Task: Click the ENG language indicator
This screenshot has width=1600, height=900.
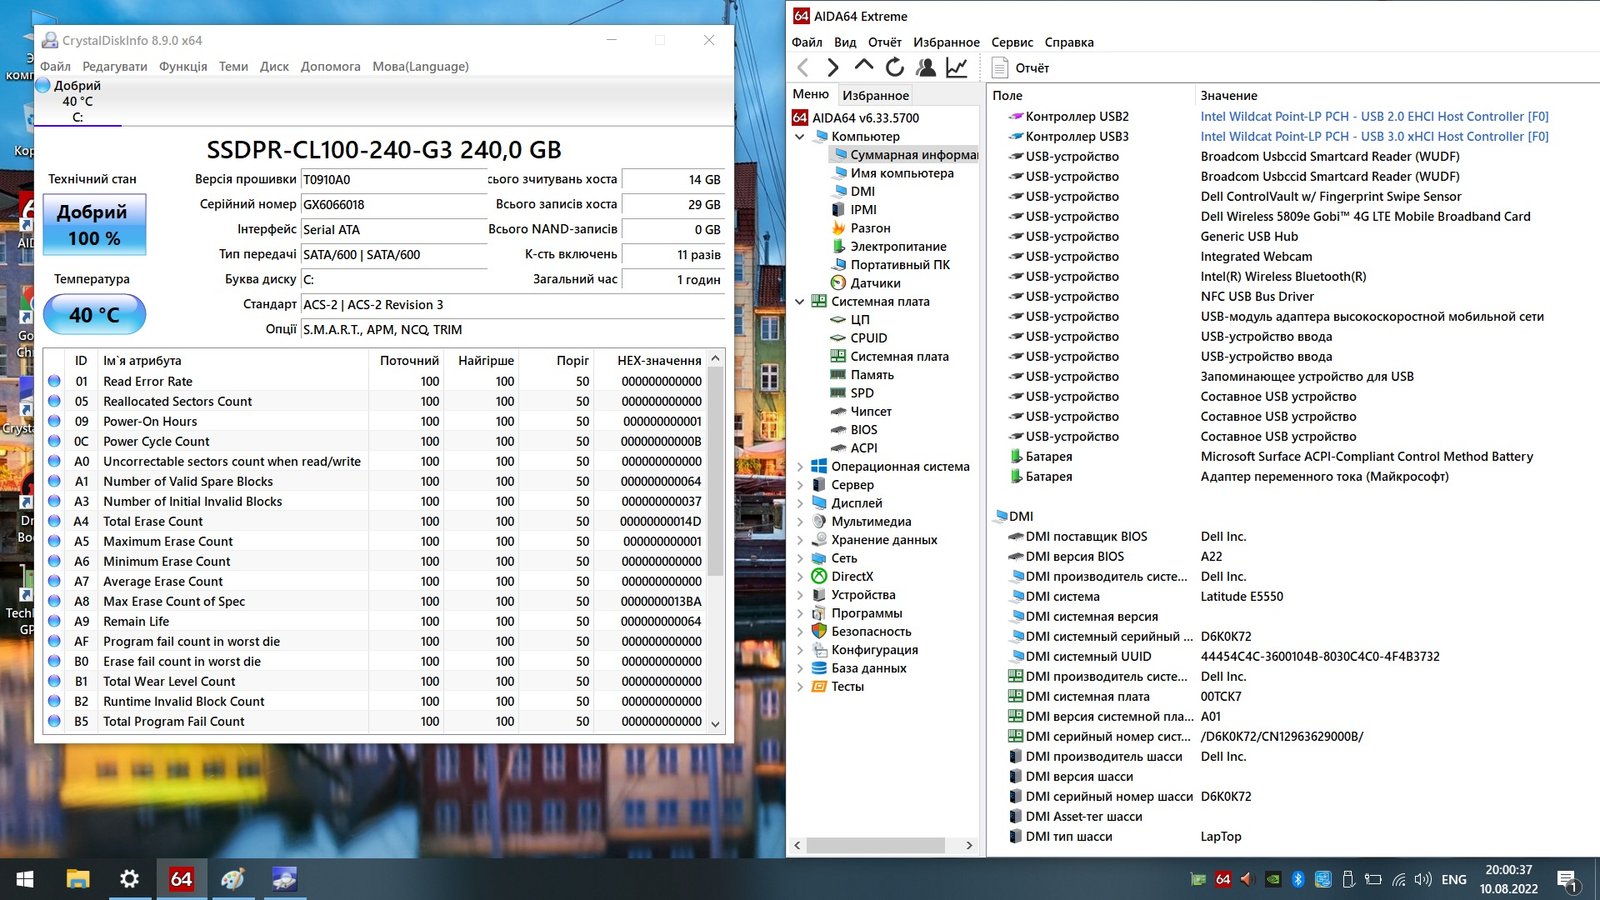Action: [x=1454, y=880]
